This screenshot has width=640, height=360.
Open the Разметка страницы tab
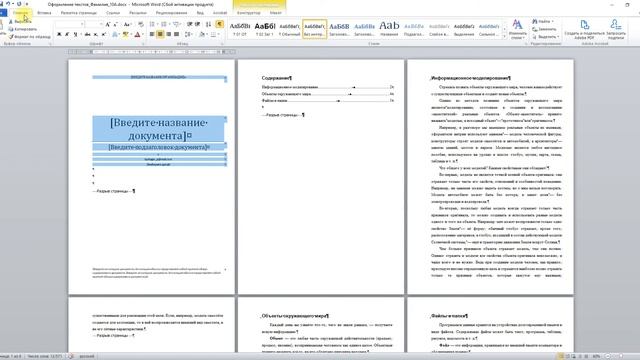(78, 13)
